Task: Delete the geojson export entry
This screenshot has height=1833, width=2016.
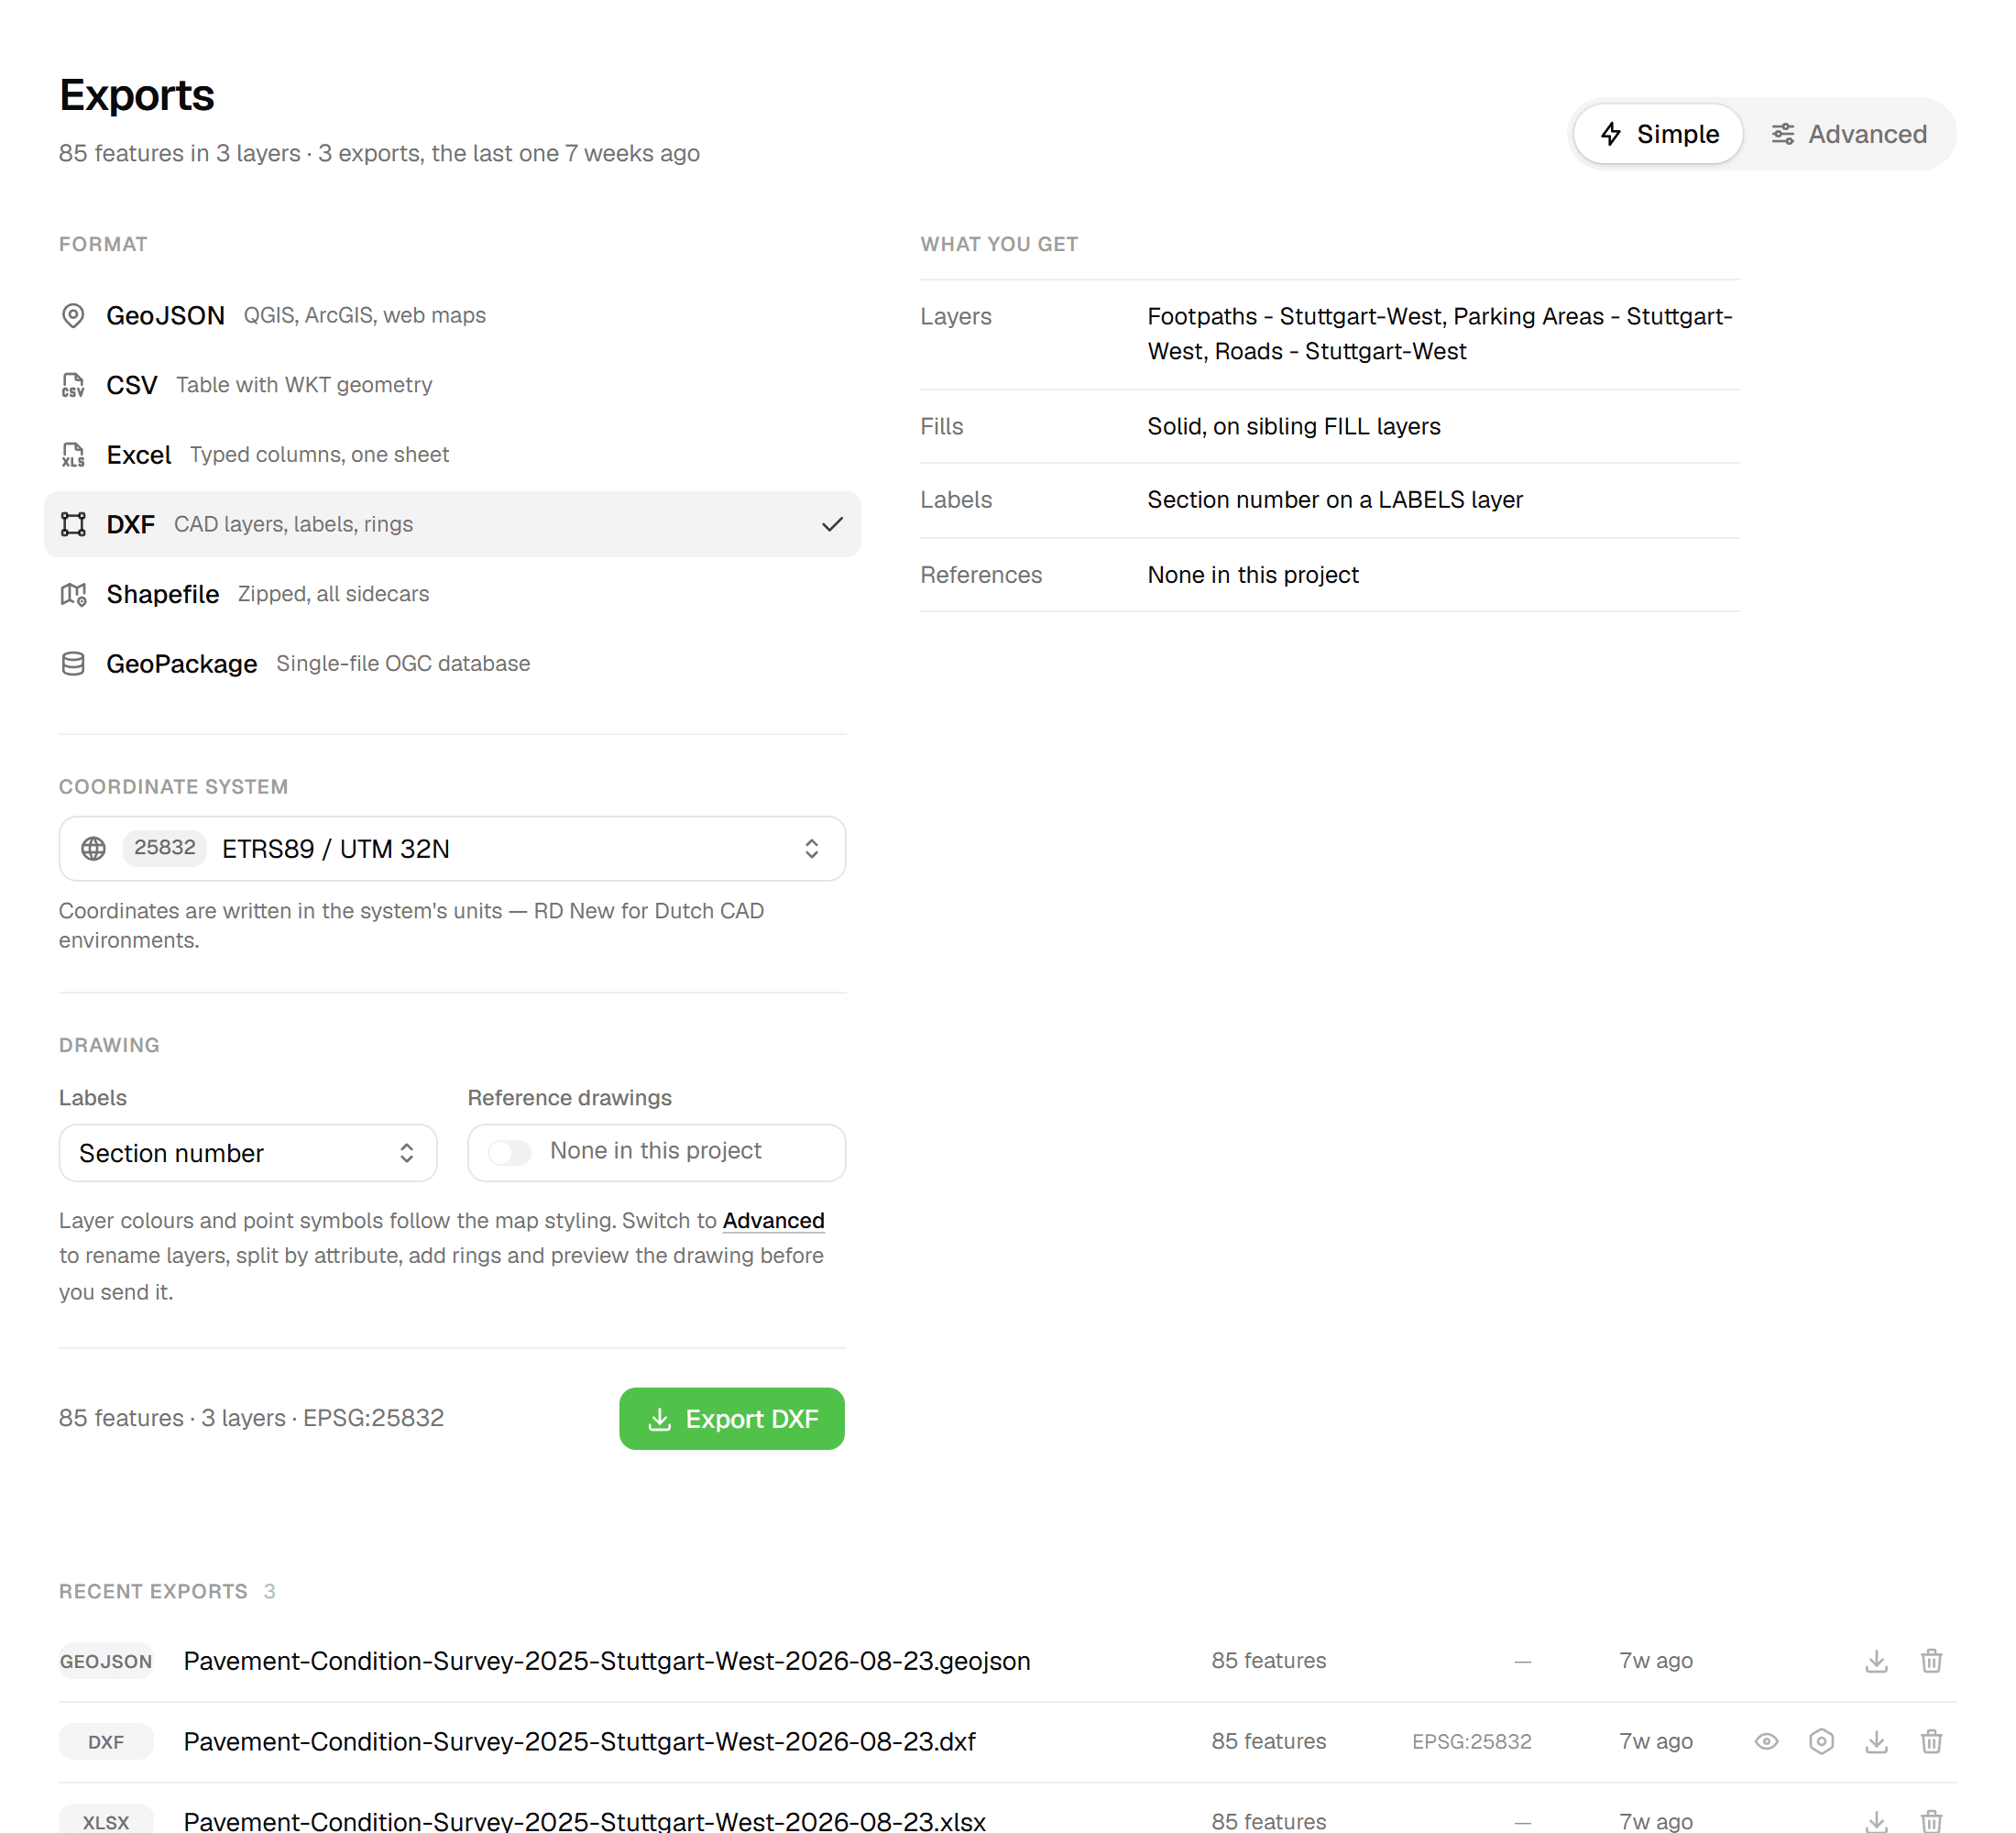Action: (x=1931, y=1661)
